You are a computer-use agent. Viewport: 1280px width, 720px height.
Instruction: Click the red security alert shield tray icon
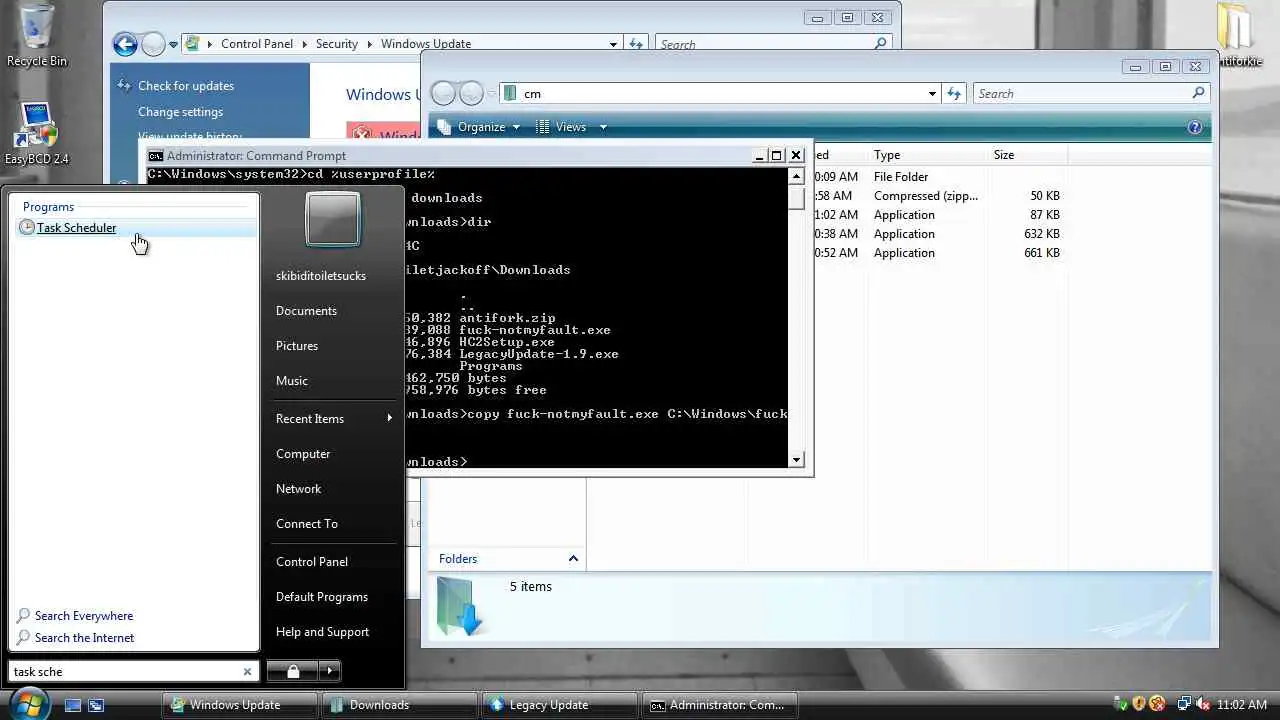[x=1157, y=704]
